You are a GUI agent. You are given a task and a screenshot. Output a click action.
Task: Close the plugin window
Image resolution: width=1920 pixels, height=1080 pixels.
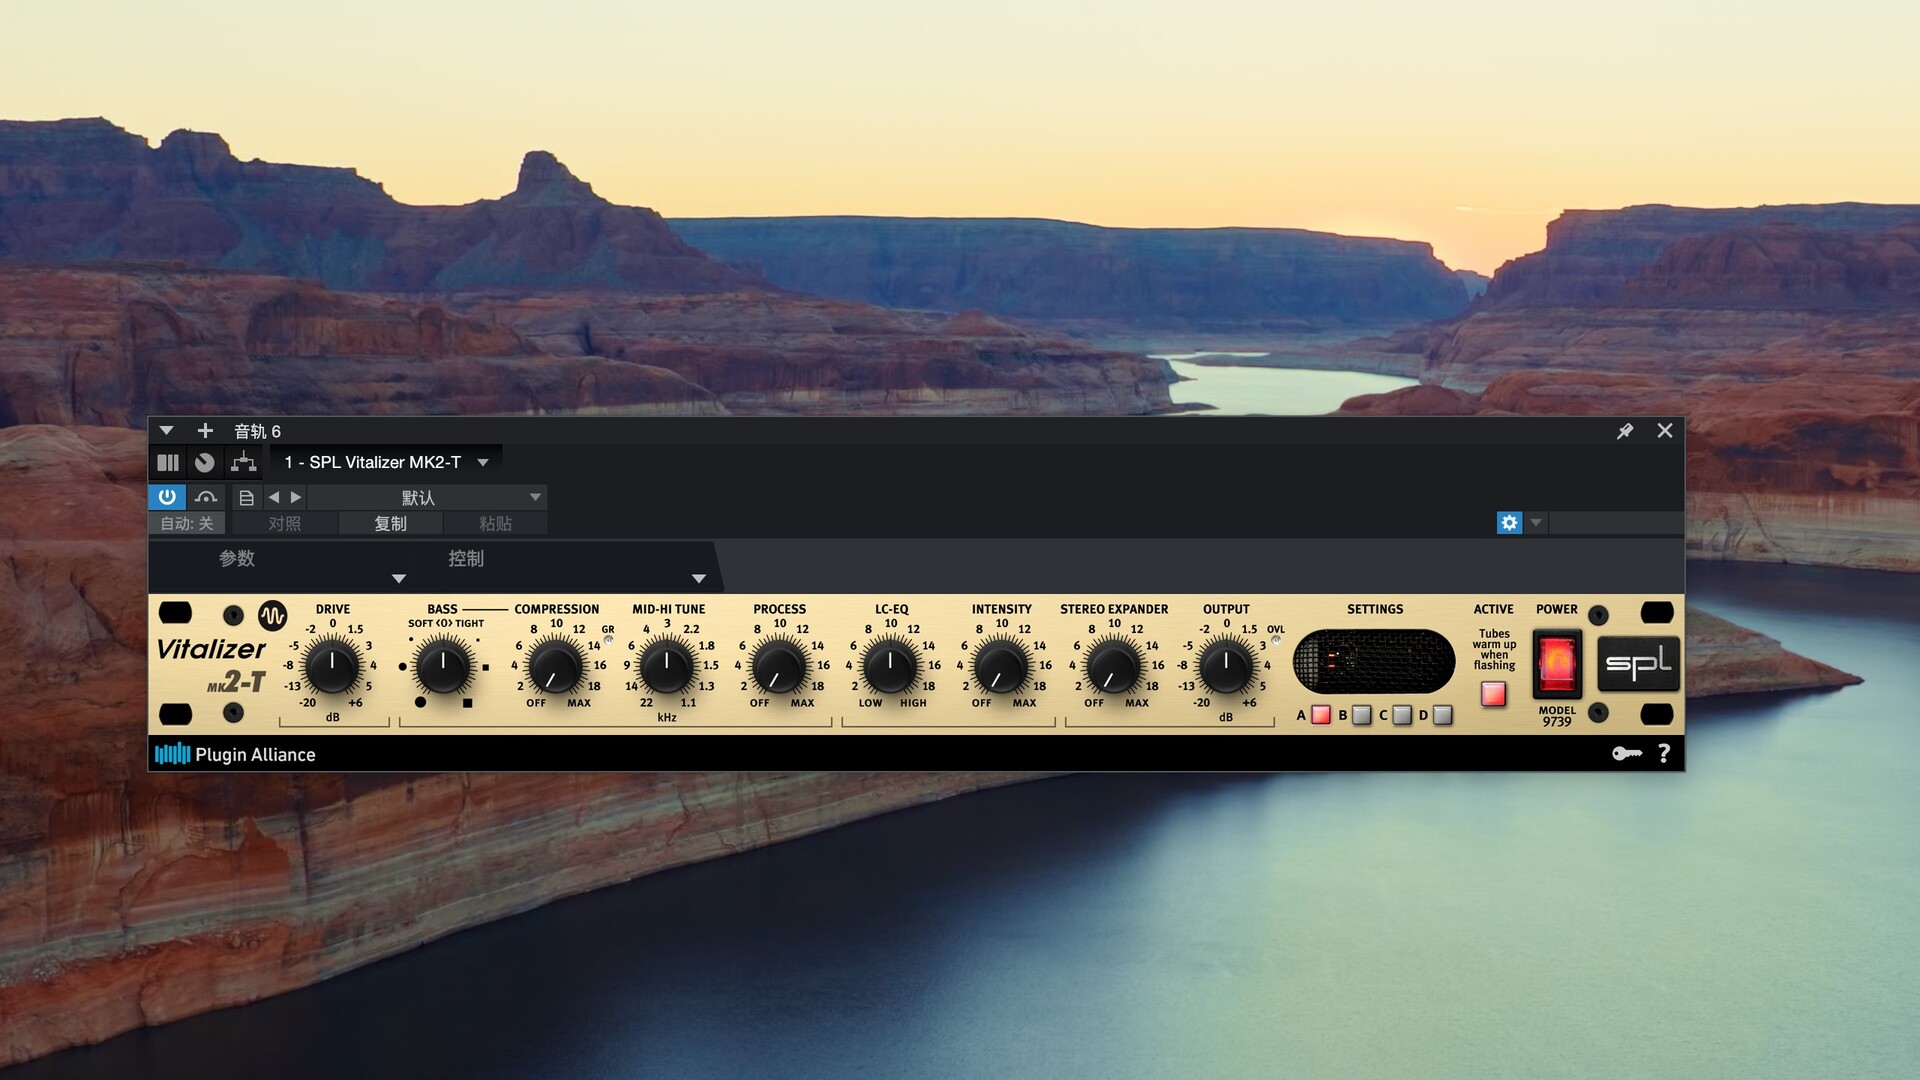[1665, 431]
